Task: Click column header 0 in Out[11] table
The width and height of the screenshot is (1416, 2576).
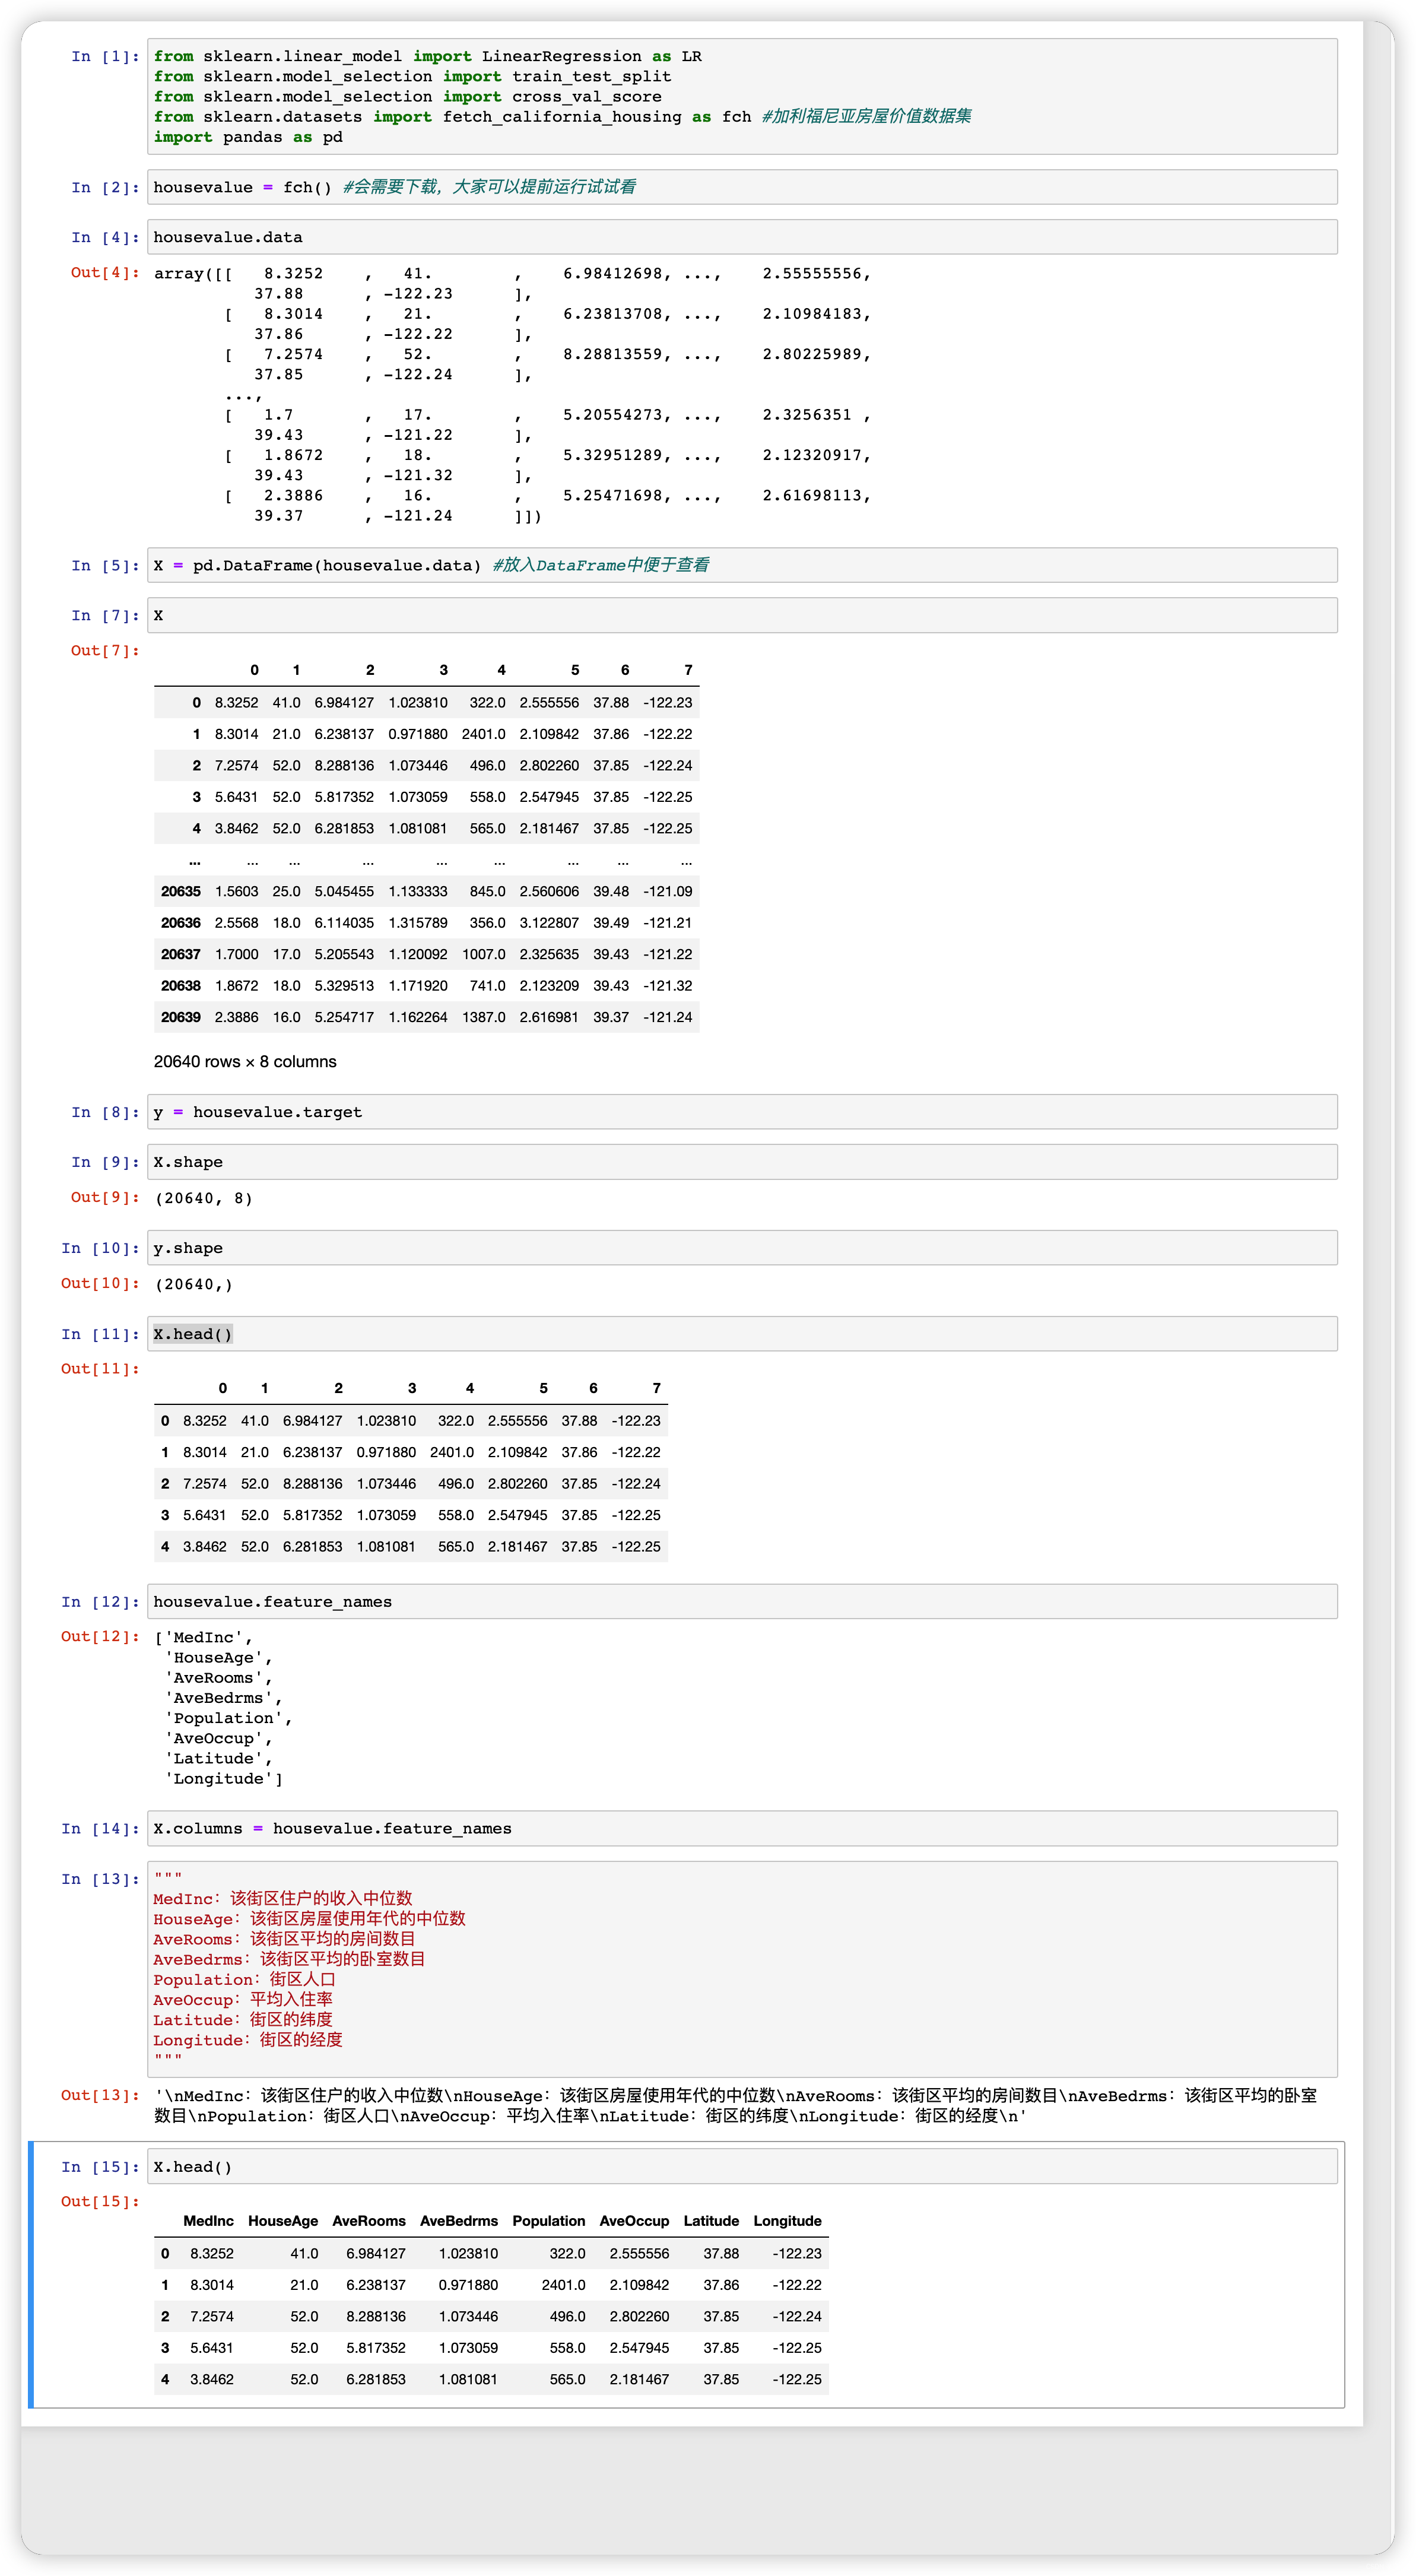Action: (222, 1388)
